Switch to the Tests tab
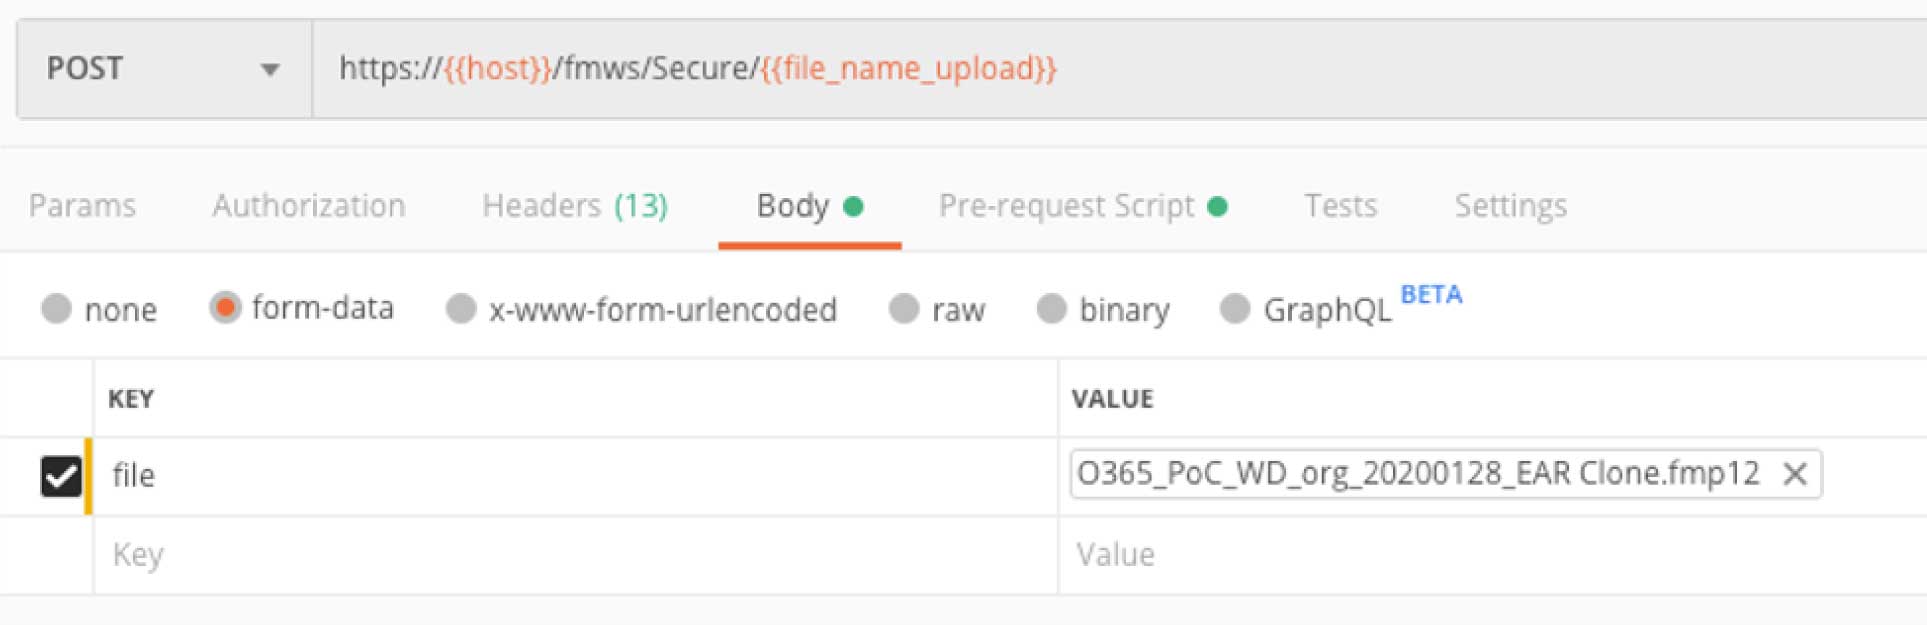 point(1340,206)
